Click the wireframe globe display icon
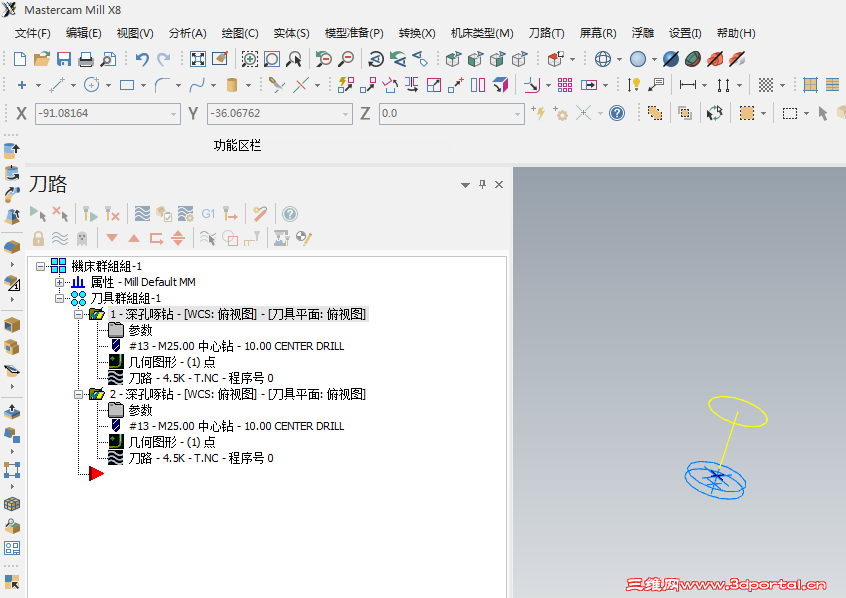The width and height of the screenshot is (846, 598). pyautogui.click(x=603, y=59)
